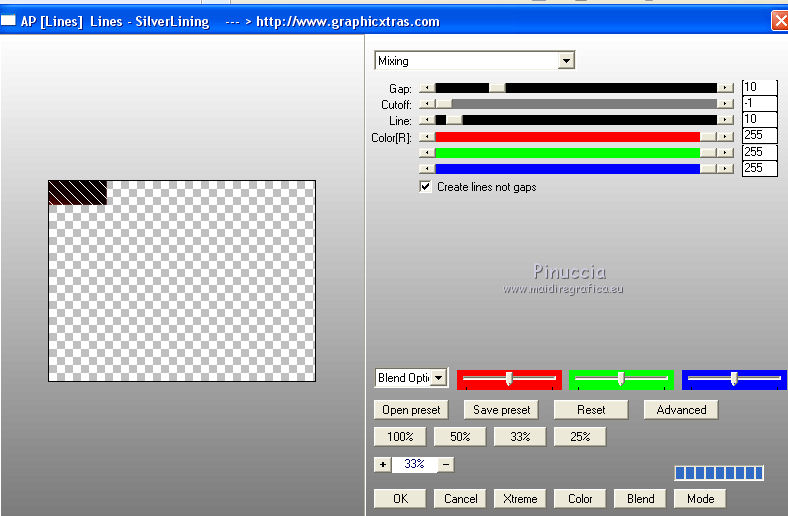Click the Cutoff slider thumb
Viewport: 788px width, 516px height.
(x=444, y=104)
